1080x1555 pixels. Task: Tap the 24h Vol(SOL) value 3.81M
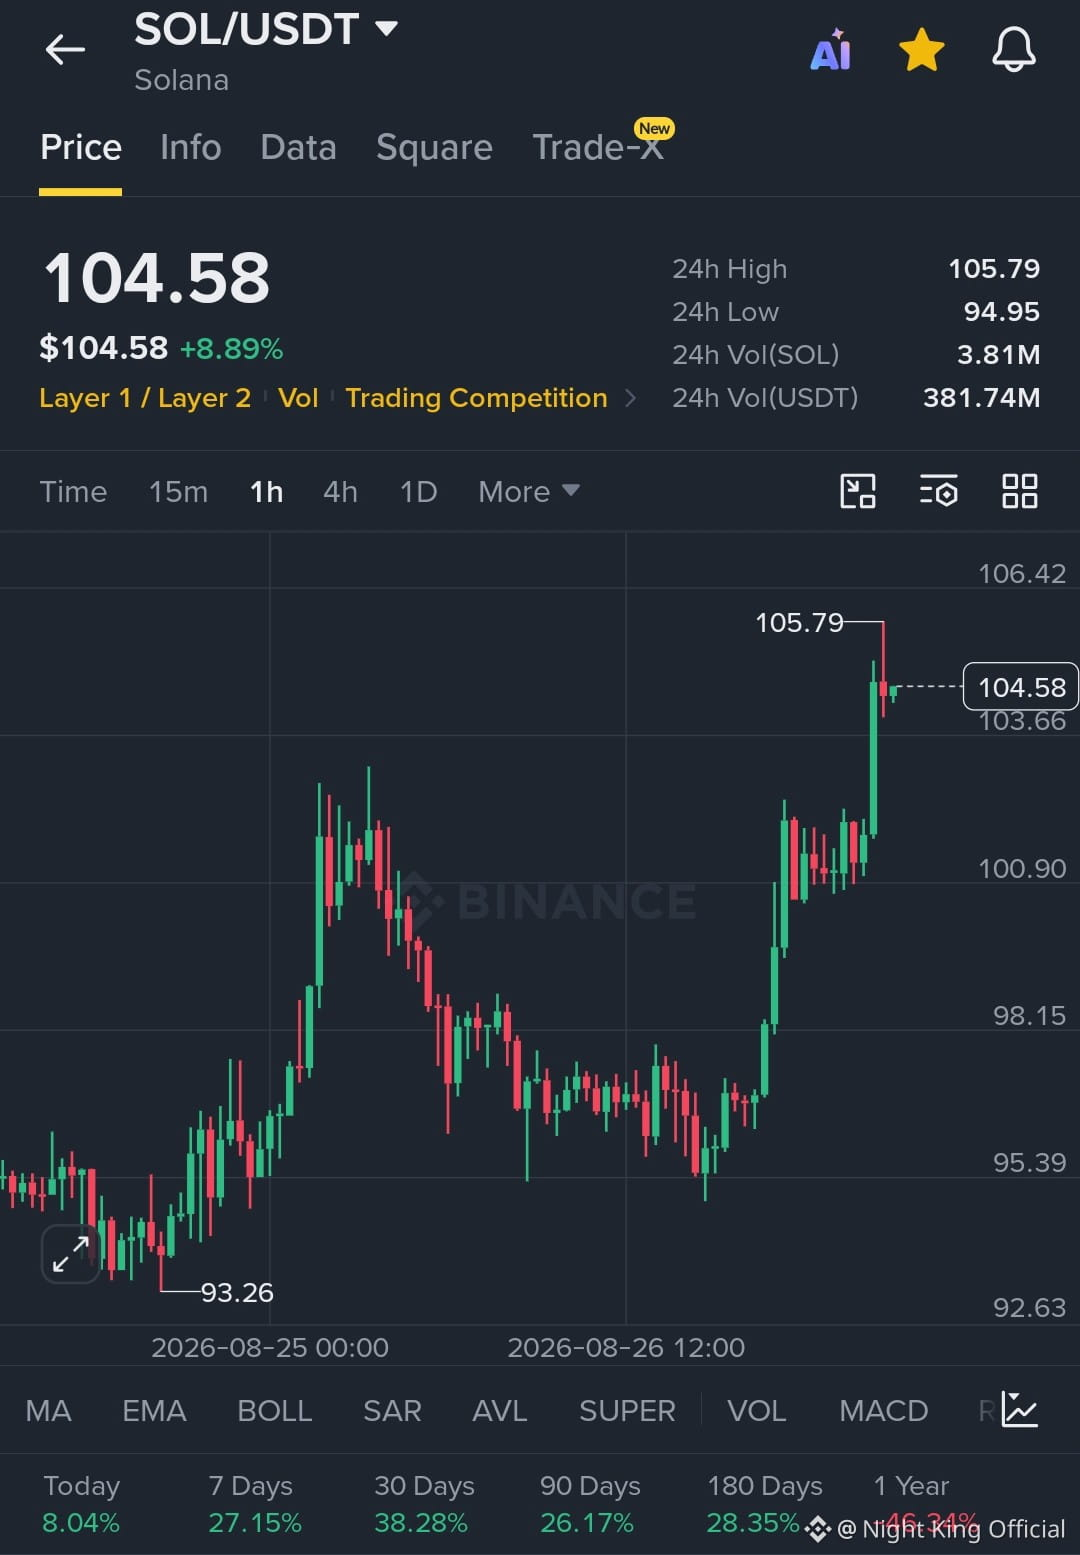[998, 355]
